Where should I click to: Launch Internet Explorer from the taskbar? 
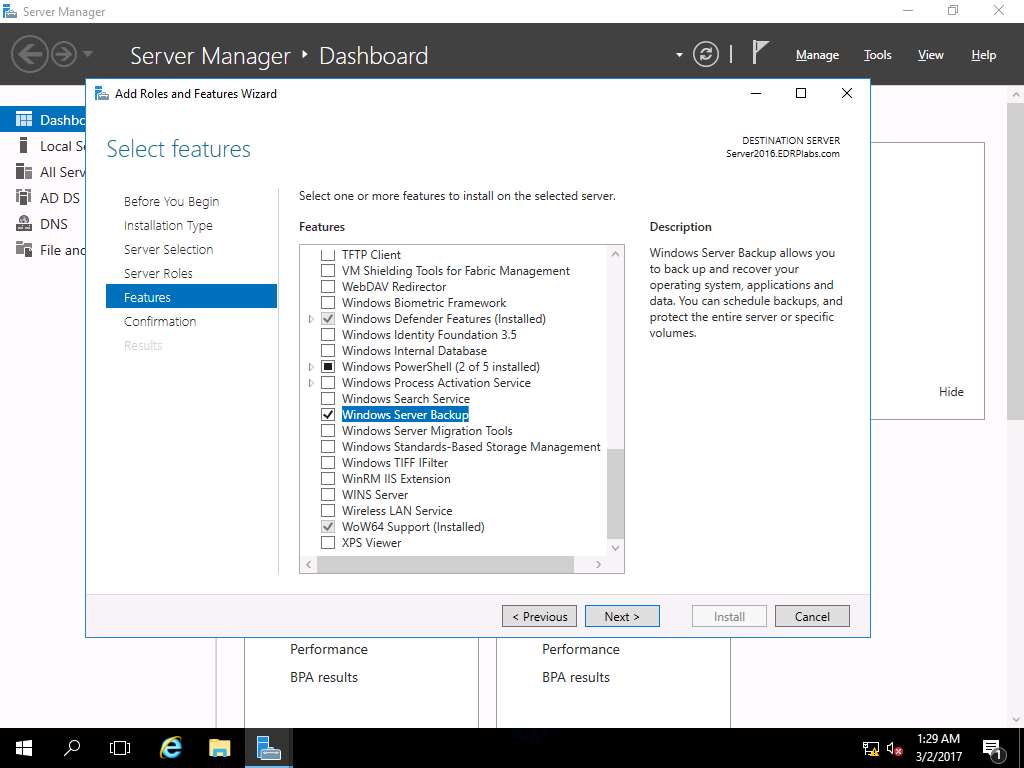pos(170,748)
